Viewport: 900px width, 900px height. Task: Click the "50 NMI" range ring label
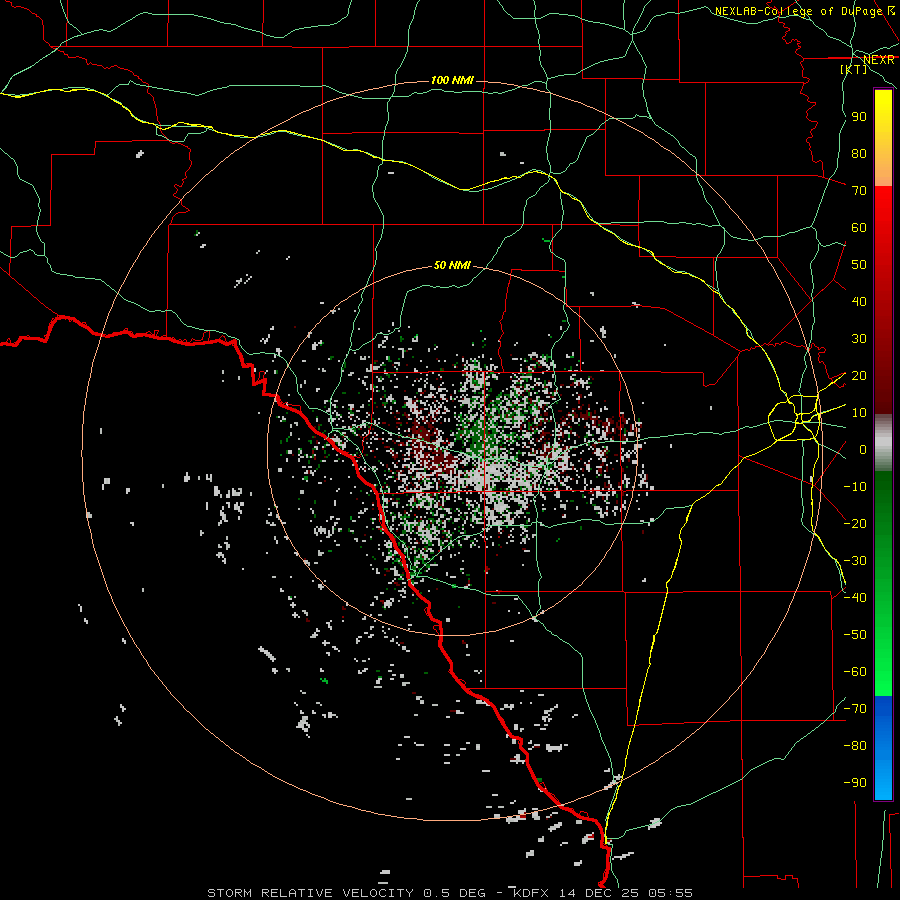pyautogui.click(x=452, y=265)
